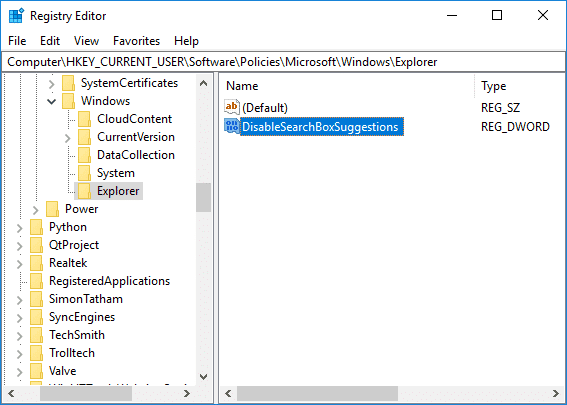Select the SystemCertificates folder icon

pyautogui.click(x=68, y=83)
